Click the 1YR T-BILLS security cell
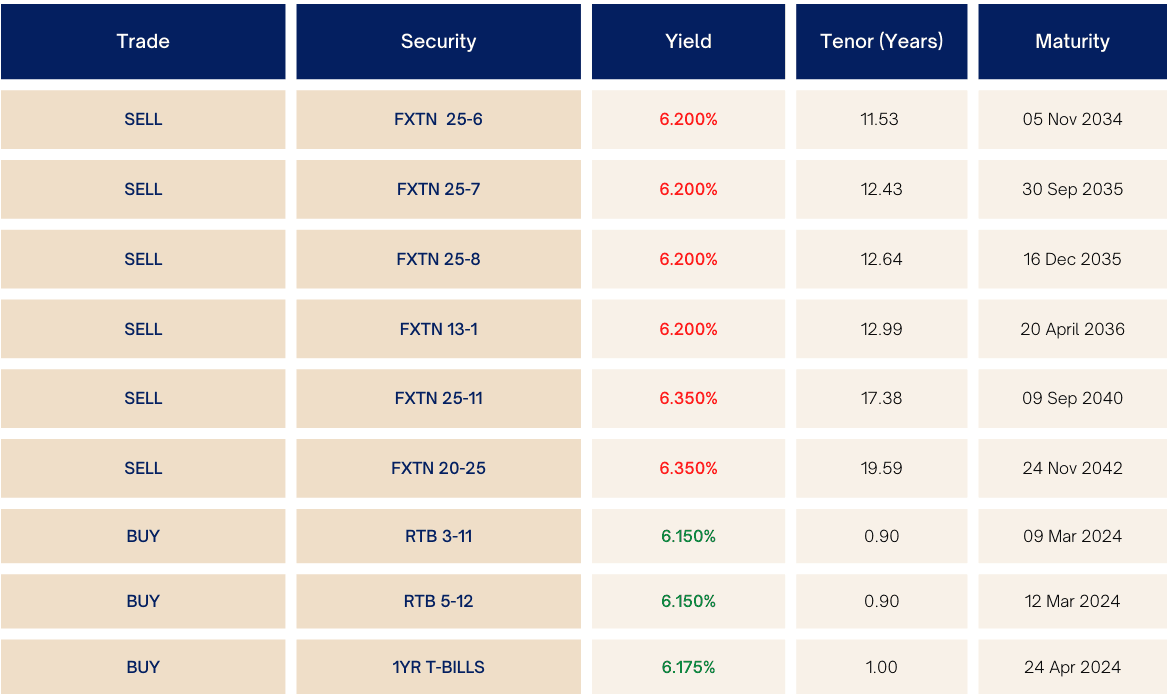Viewport: 1175px width, 697px height. tap(438, 667)
